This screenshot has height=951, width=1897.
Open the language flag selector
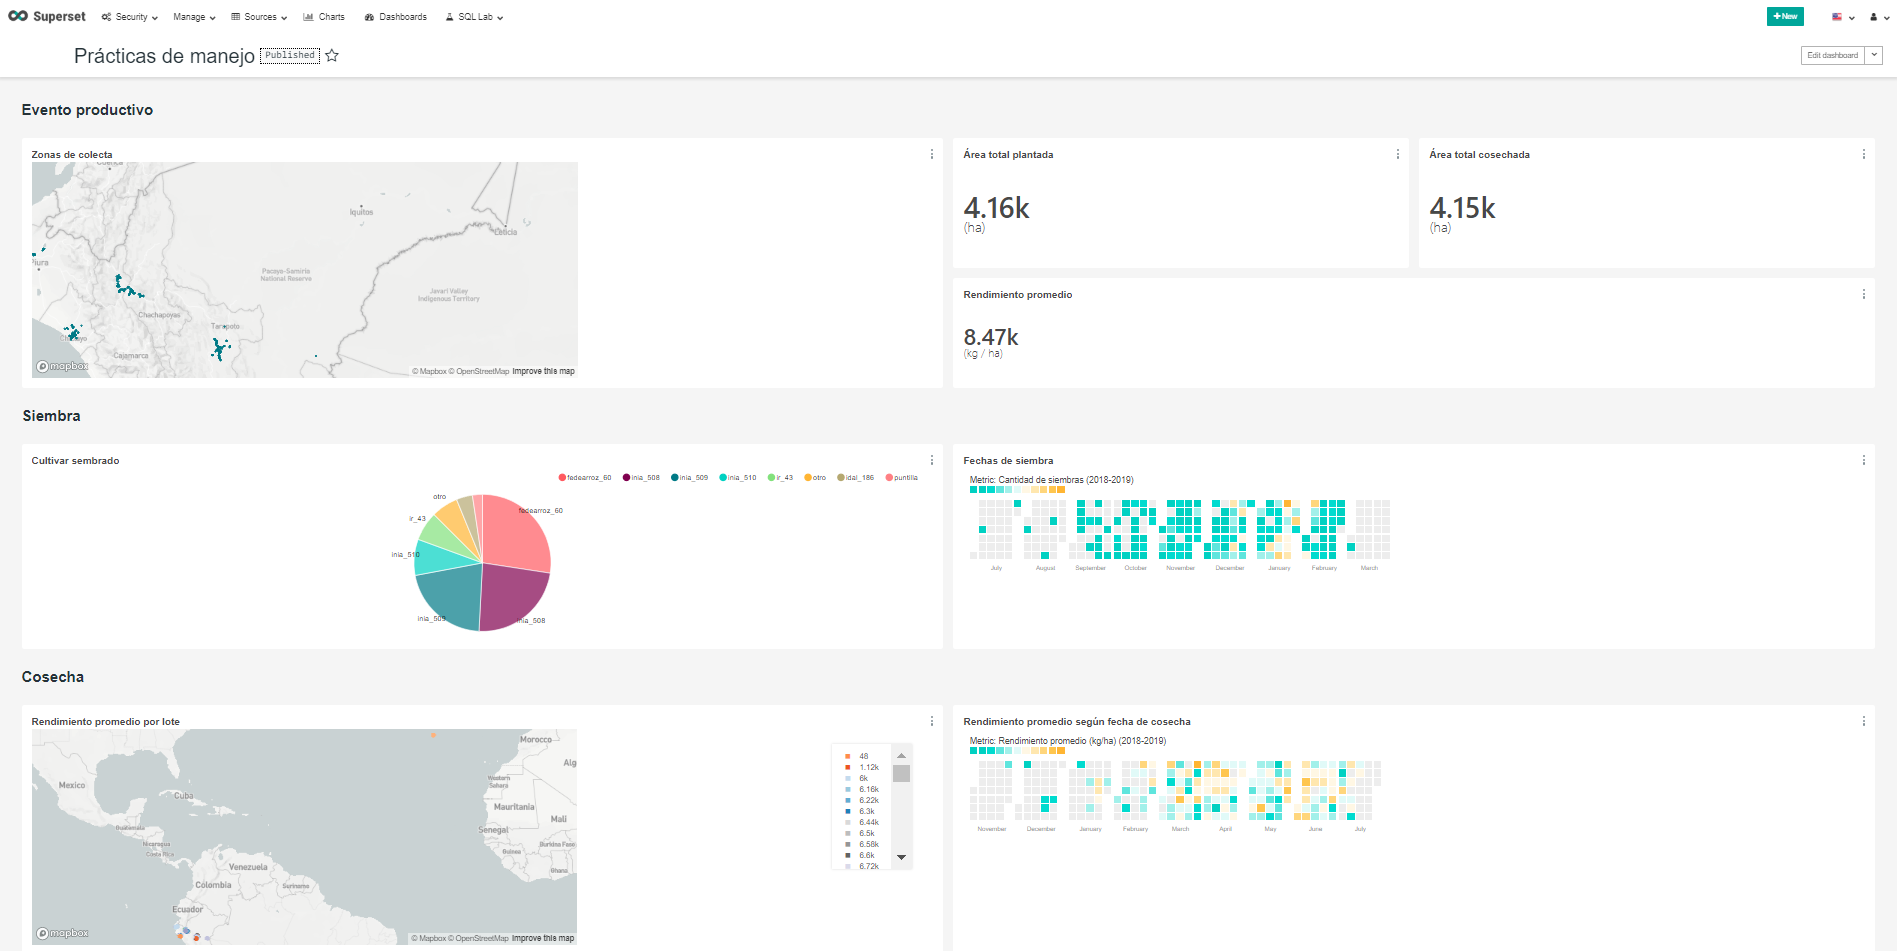pyautogui.click(x=1843, y=17)
